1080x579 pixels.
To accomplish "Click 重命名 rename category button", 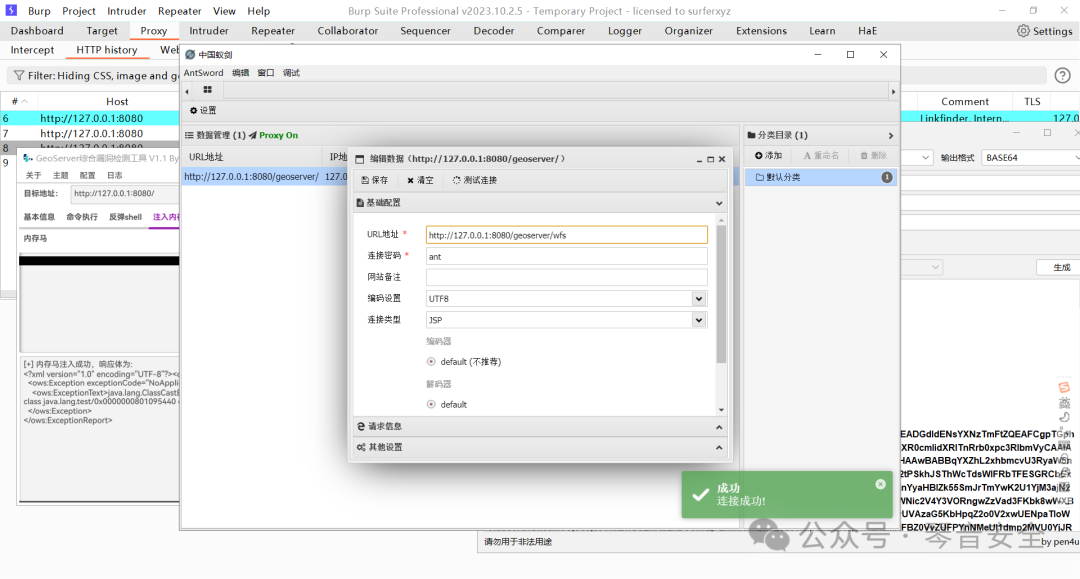I will (821, 156).
